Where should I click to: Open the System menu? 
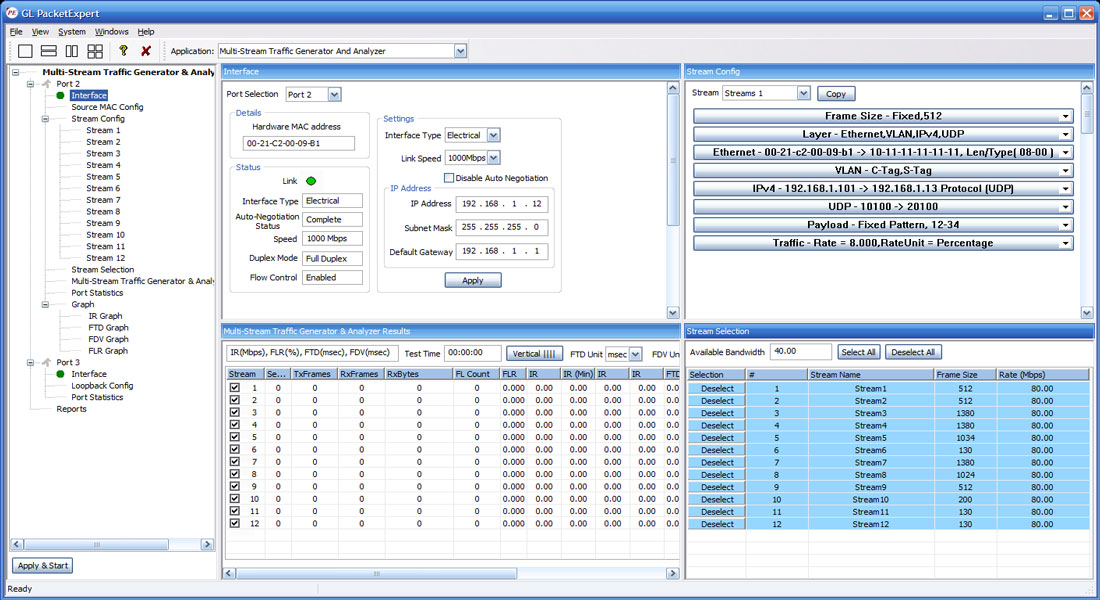click(x=72, y=32)
